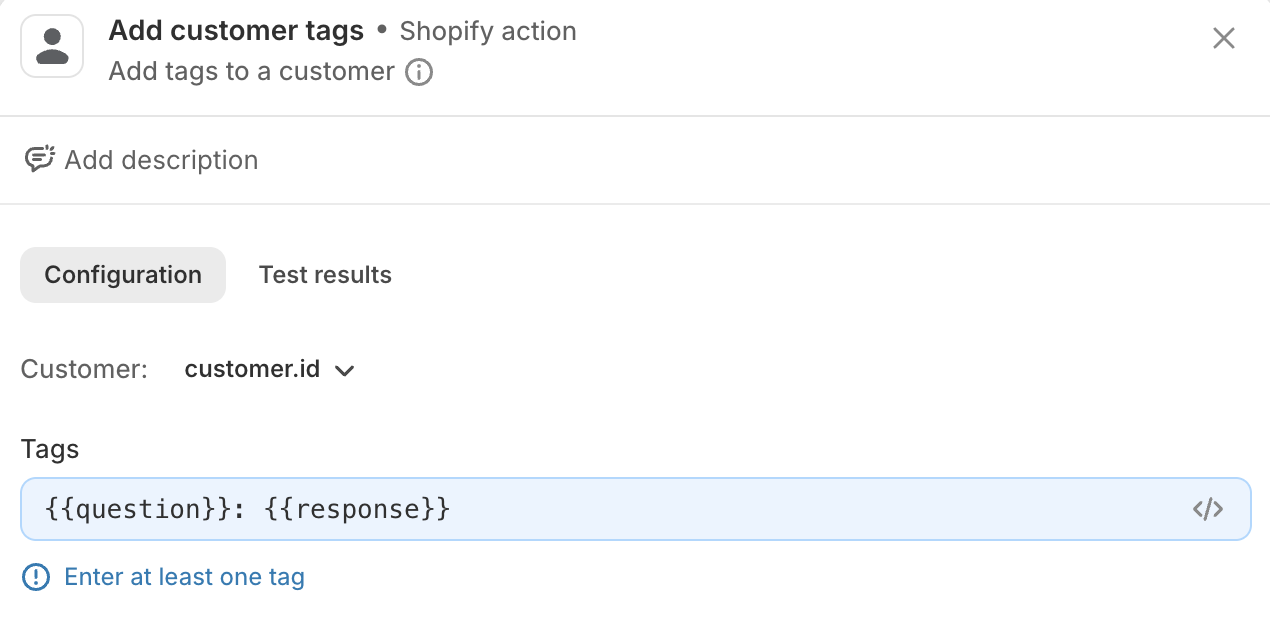Click the empty area of the Tags field
The height and width of the screenshot is (622, 1270).
(800, 509)
